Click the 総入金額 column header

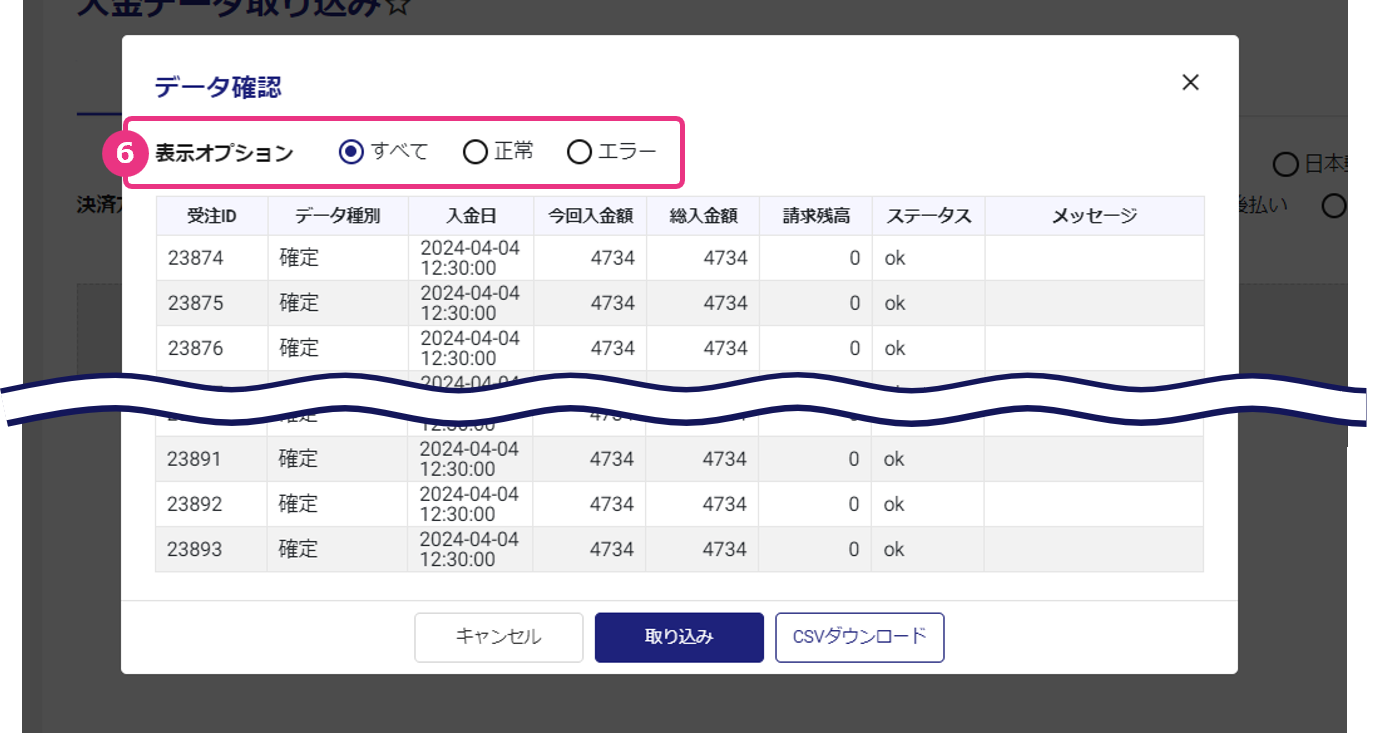pyautogui.click(x=702, y=216)
